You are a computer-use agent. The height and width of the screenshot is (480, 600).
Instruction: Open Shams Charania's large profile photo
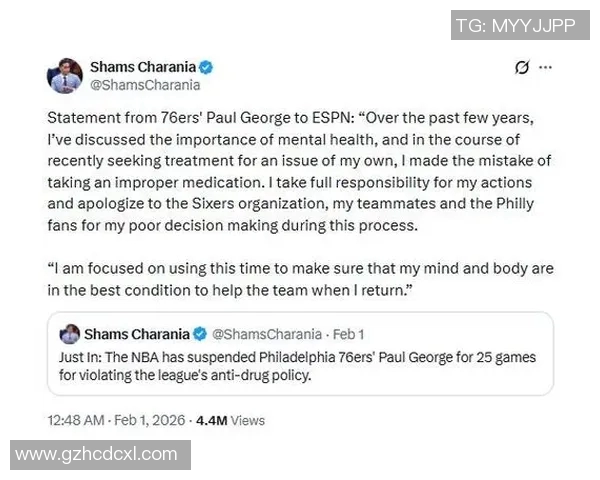(x=64, y=76)
